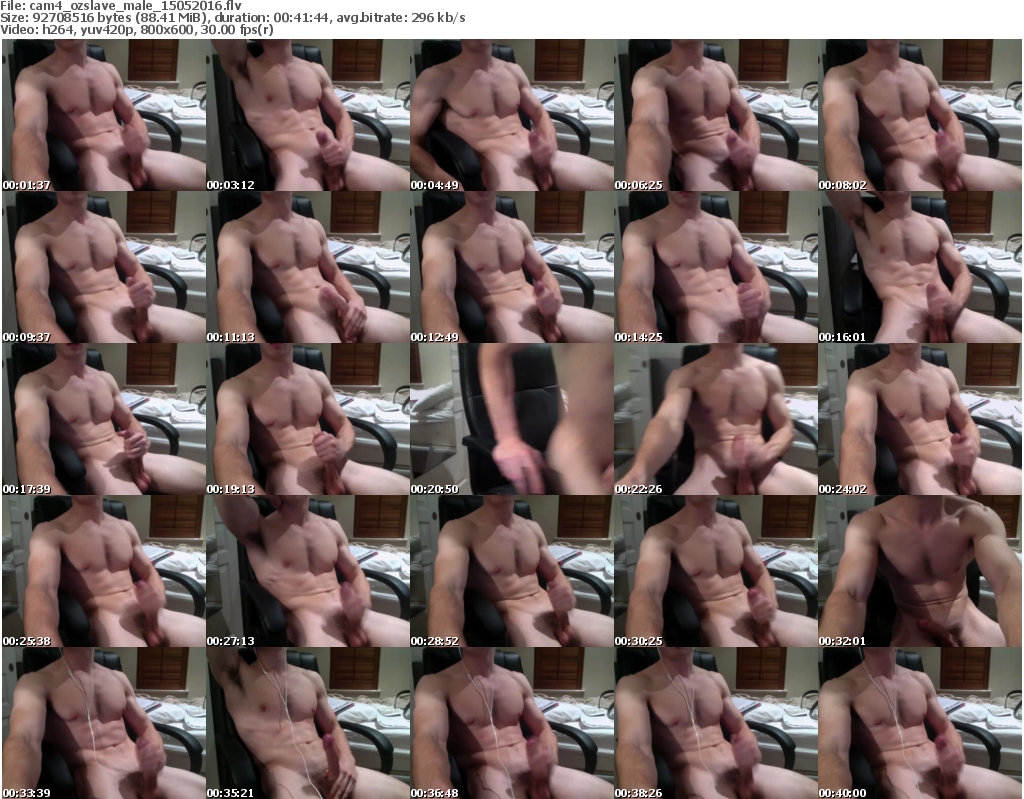Image resolution: width=1024 pixels, height=799 pixels.
Task: Select the file name line in the header
Action: pos(121,6)
